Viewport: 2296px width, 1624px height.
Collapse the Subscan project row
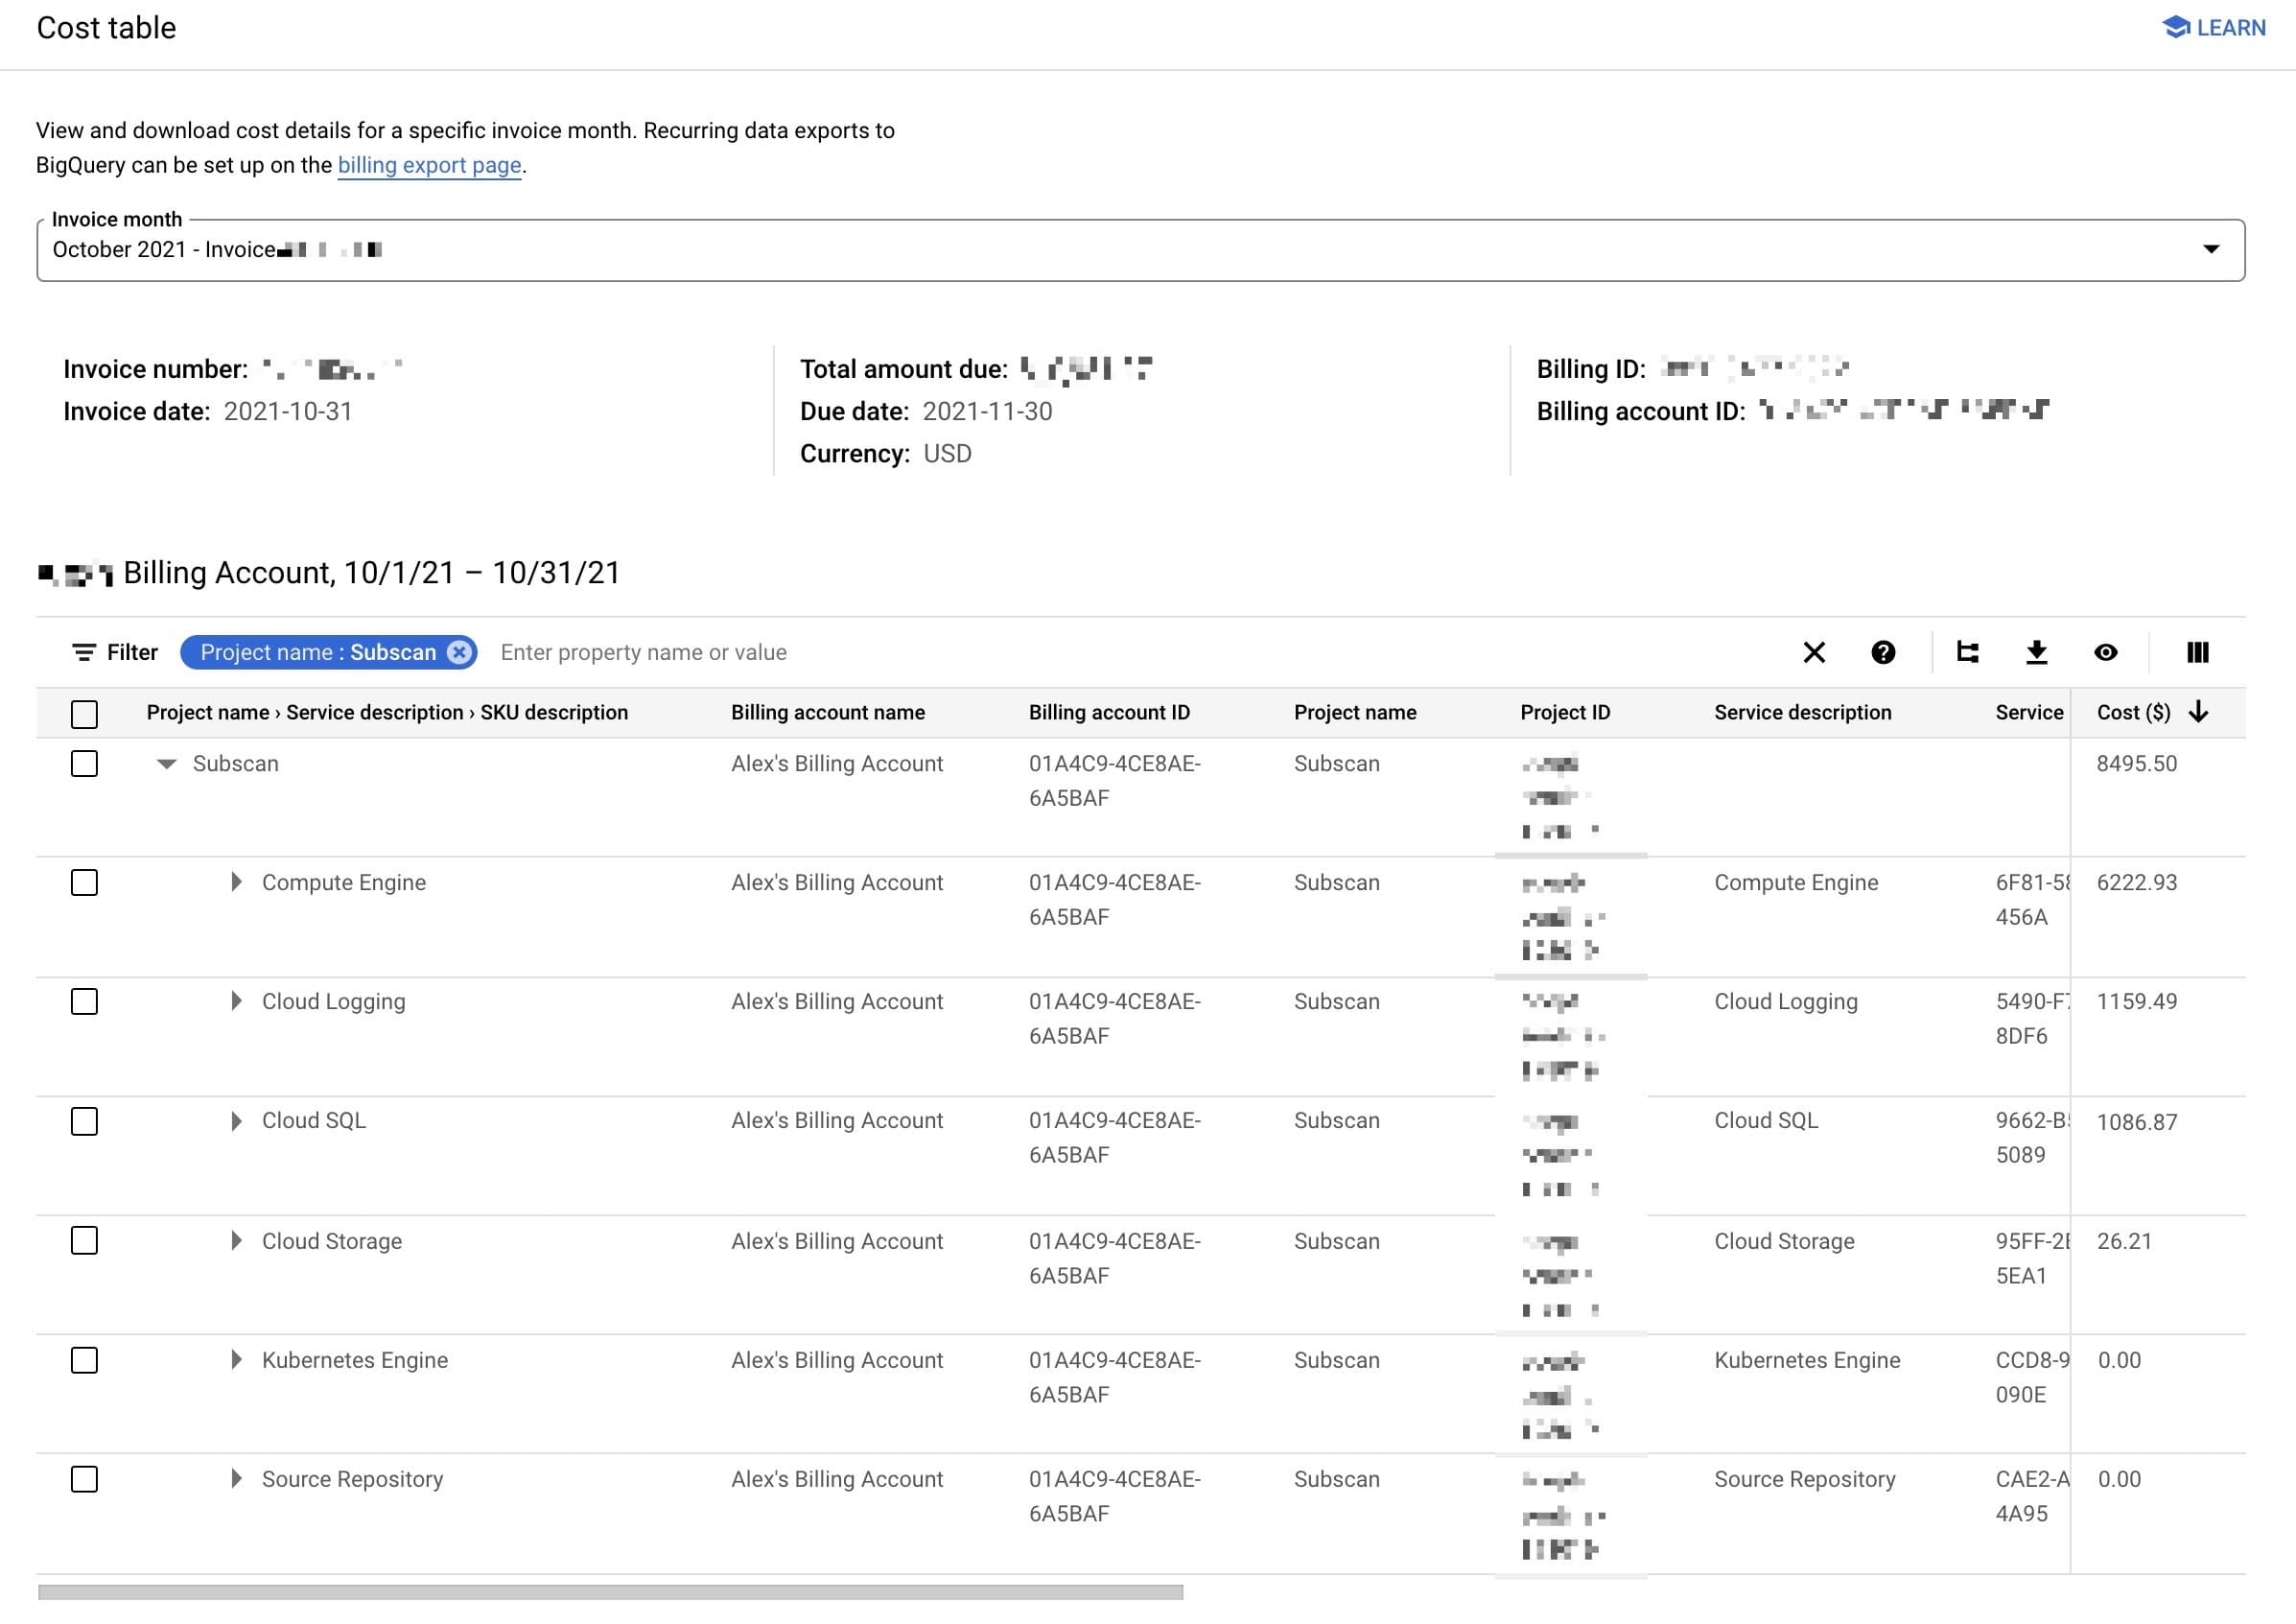(x=167, y=764)
